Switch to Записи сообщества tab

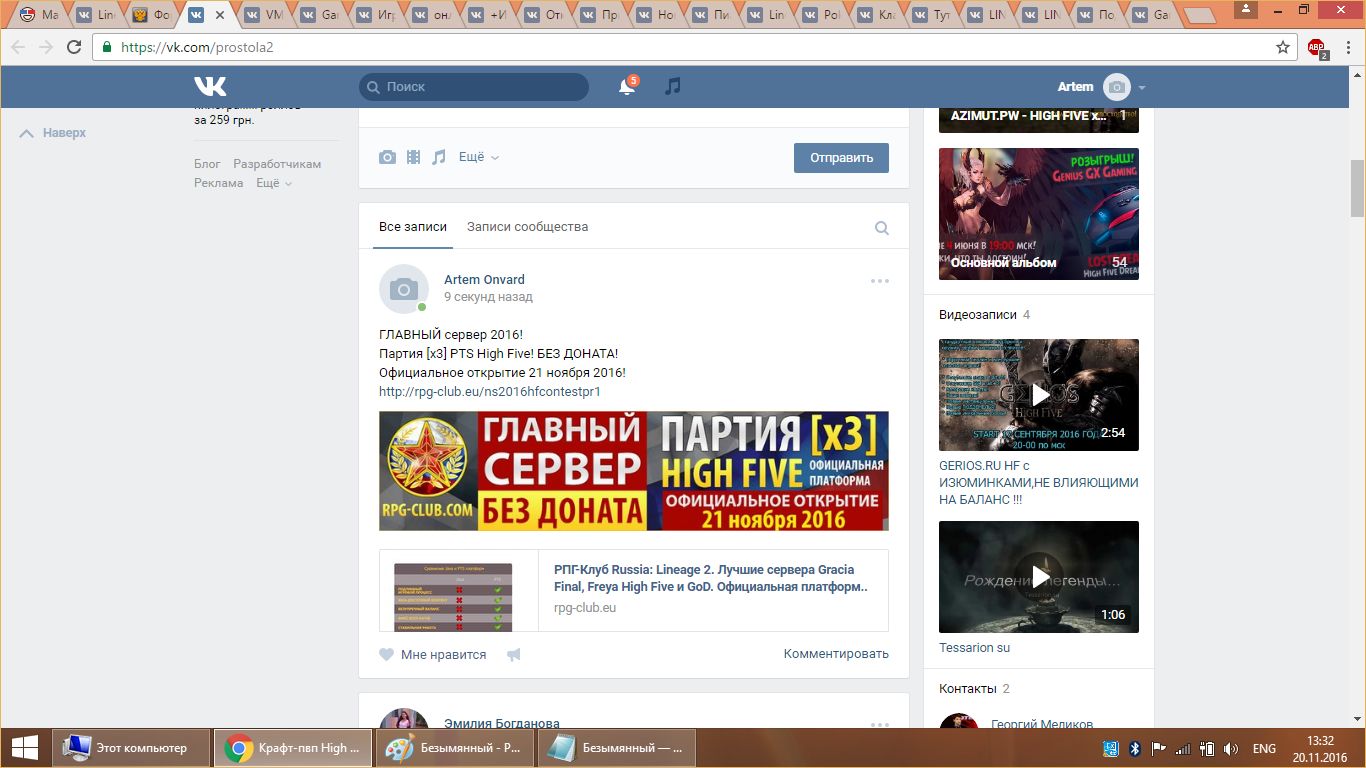point(527,227)
